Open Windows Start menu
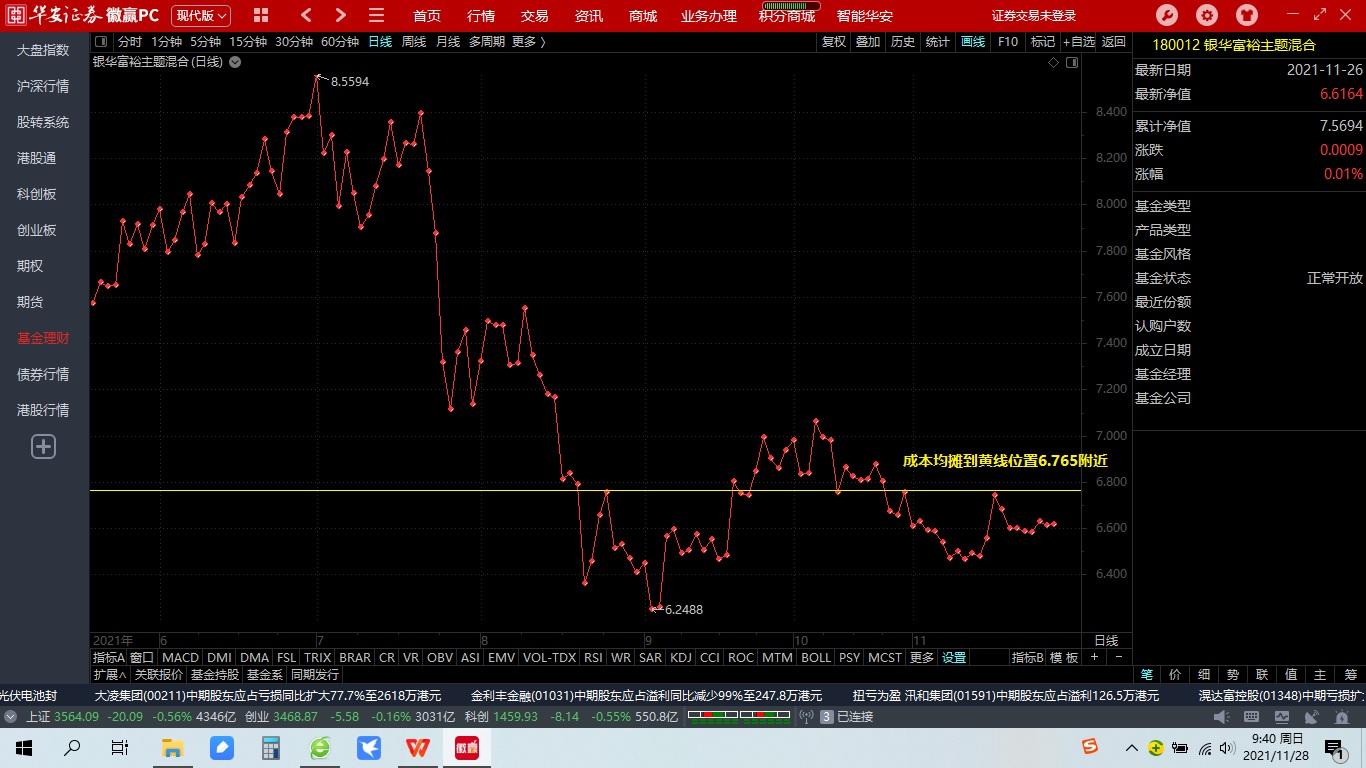Viewport: 1366px width, 768px height. (x=24, y=748)
